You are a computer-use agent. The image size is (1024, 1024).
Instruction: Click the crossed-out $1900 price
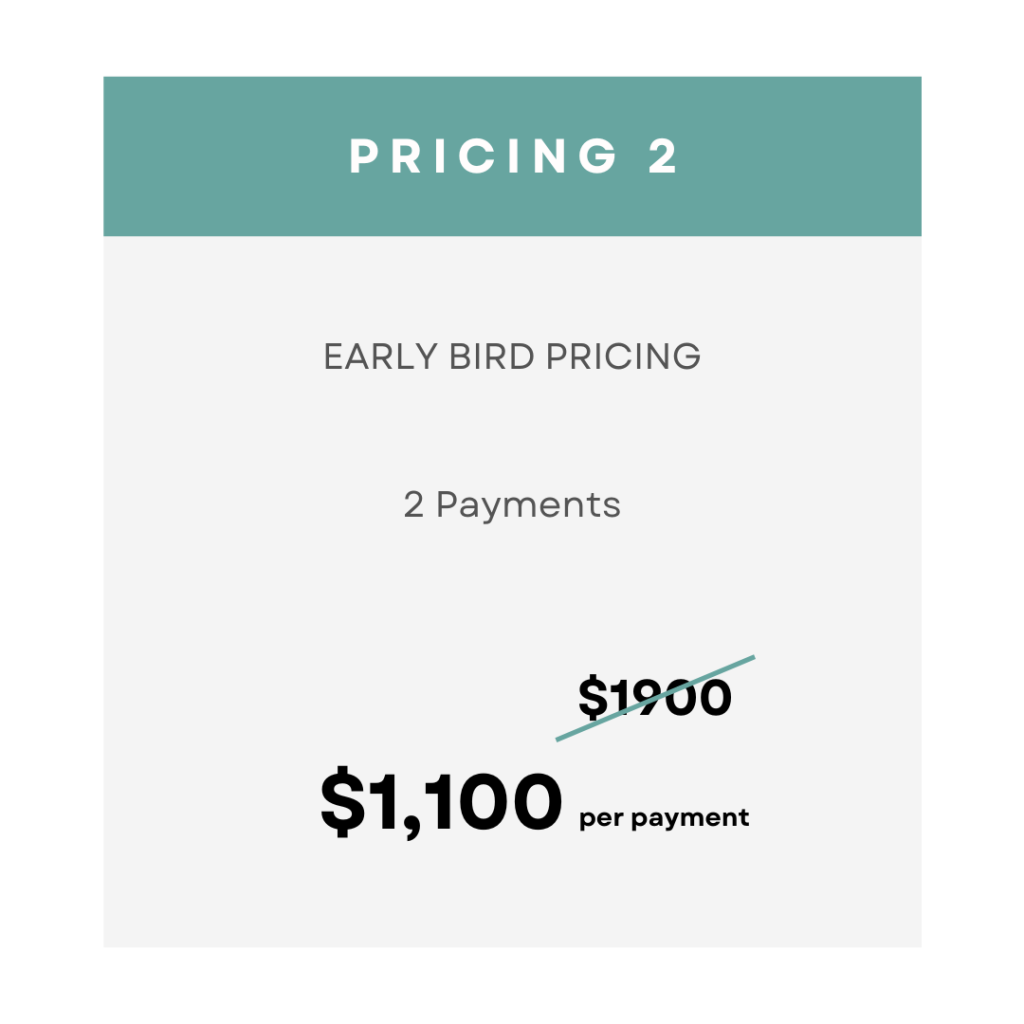point(655,697)
